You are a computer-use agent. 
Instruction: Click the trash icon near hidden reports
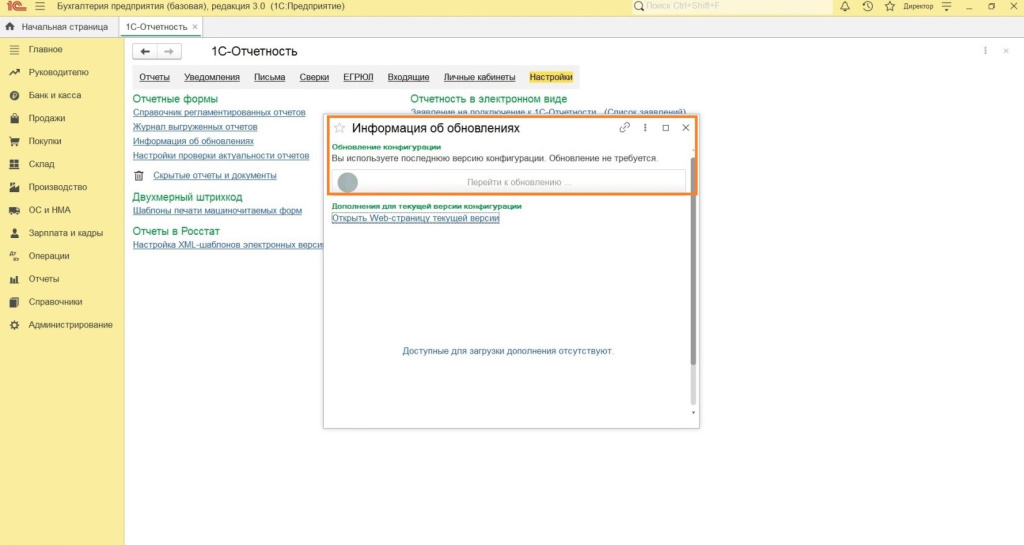[x=139, y=175]
